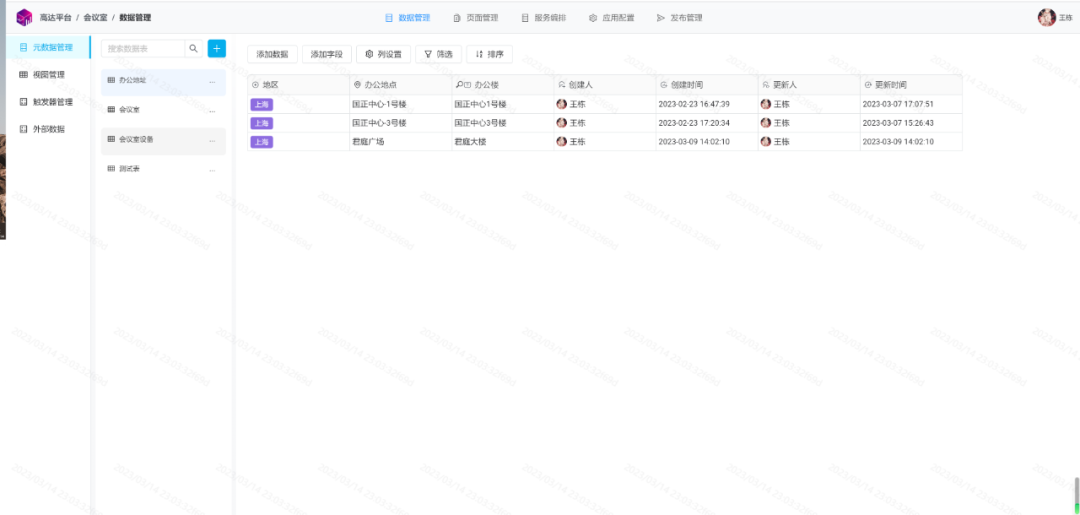Switch to 应用配置 top tab
Screen dimensions: 1080x515
[x=612, y=18]
